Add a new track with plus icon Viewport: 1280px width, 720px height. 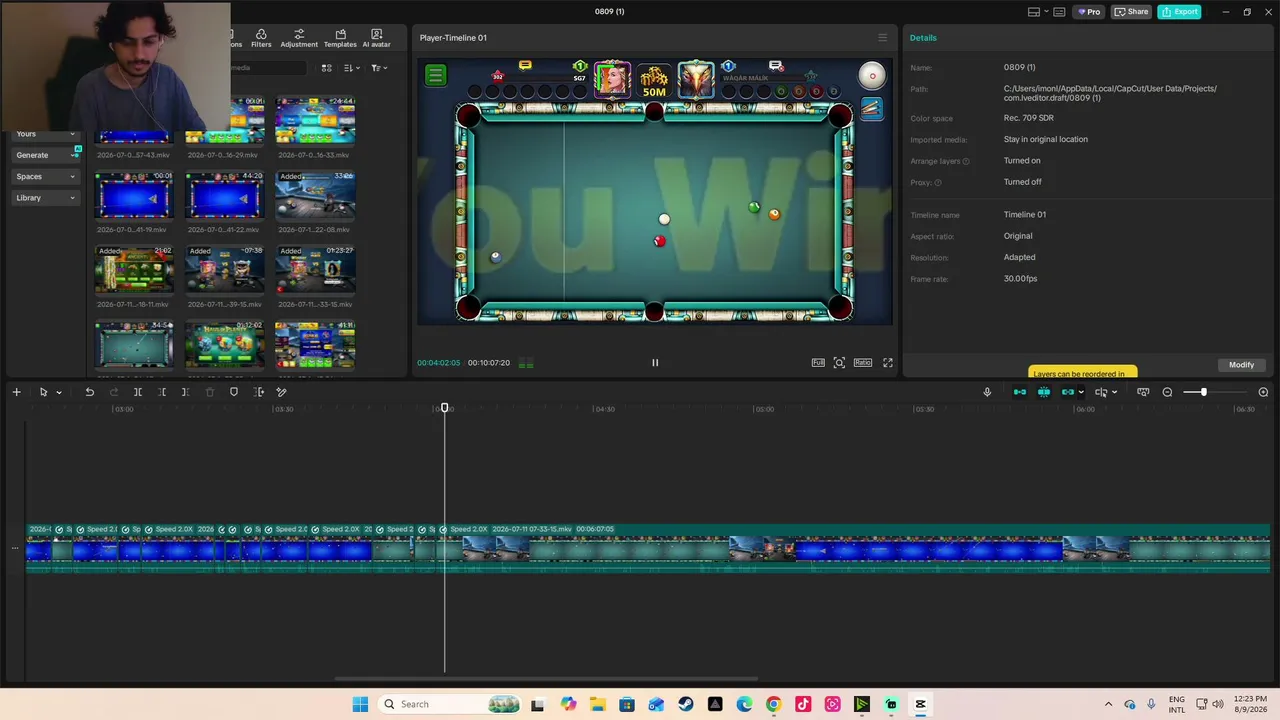click(16, 392)
